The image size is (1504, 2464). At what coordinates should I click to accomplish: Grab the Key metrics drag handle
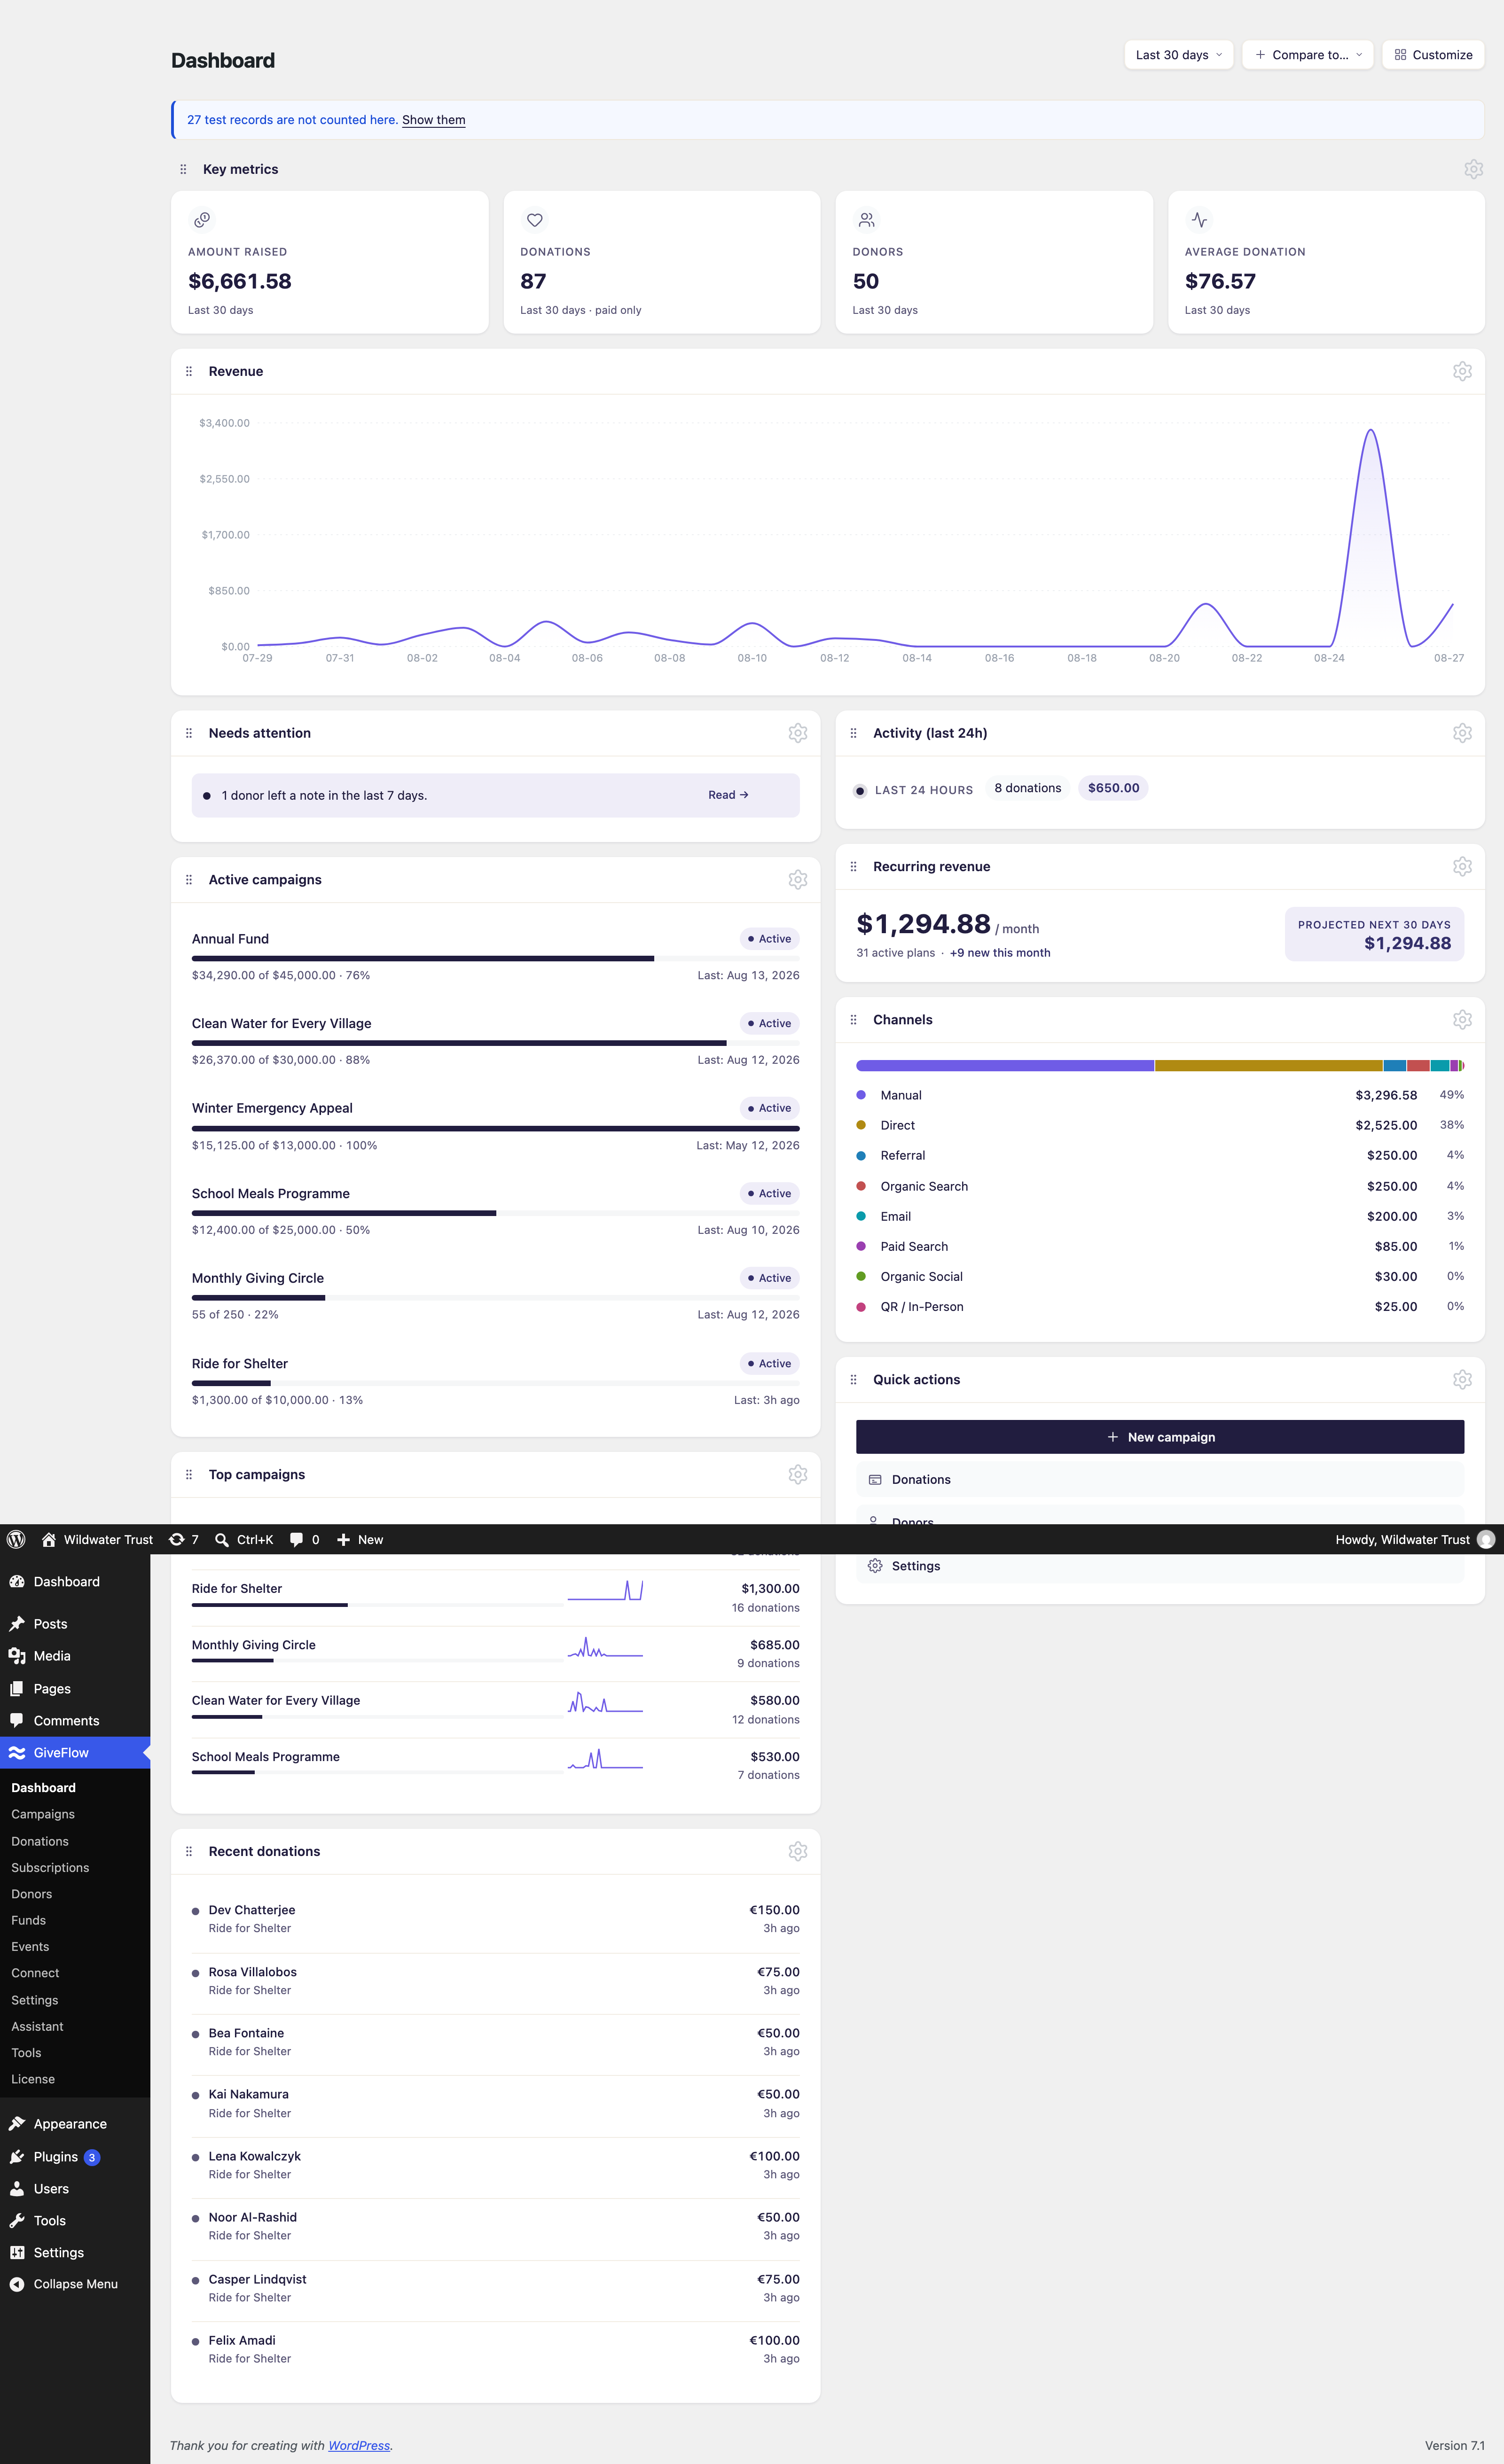tap(183, 169)
